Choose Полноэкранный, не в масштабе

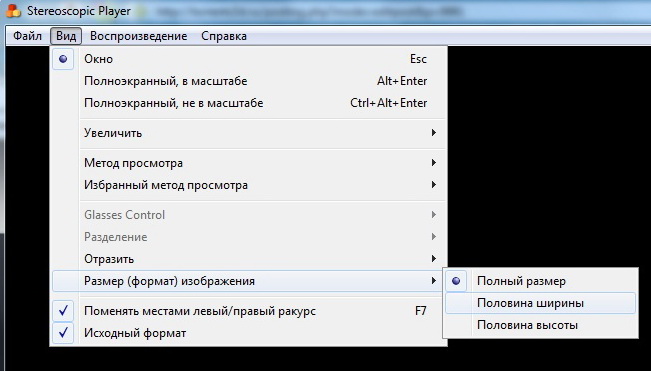point(248,103)
